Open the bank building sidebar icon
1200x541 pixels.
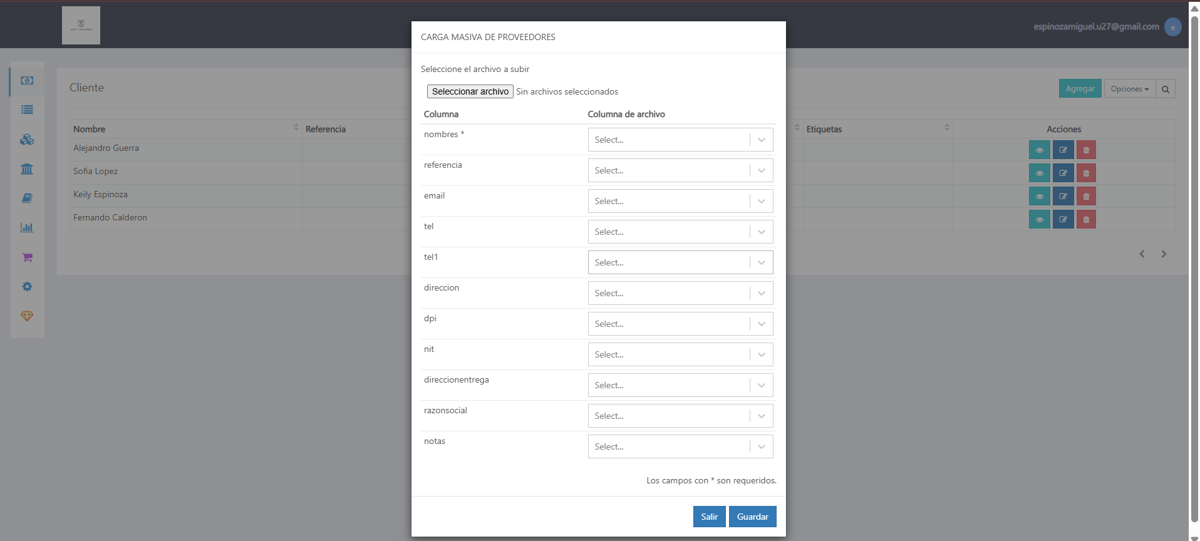[27, 169]
